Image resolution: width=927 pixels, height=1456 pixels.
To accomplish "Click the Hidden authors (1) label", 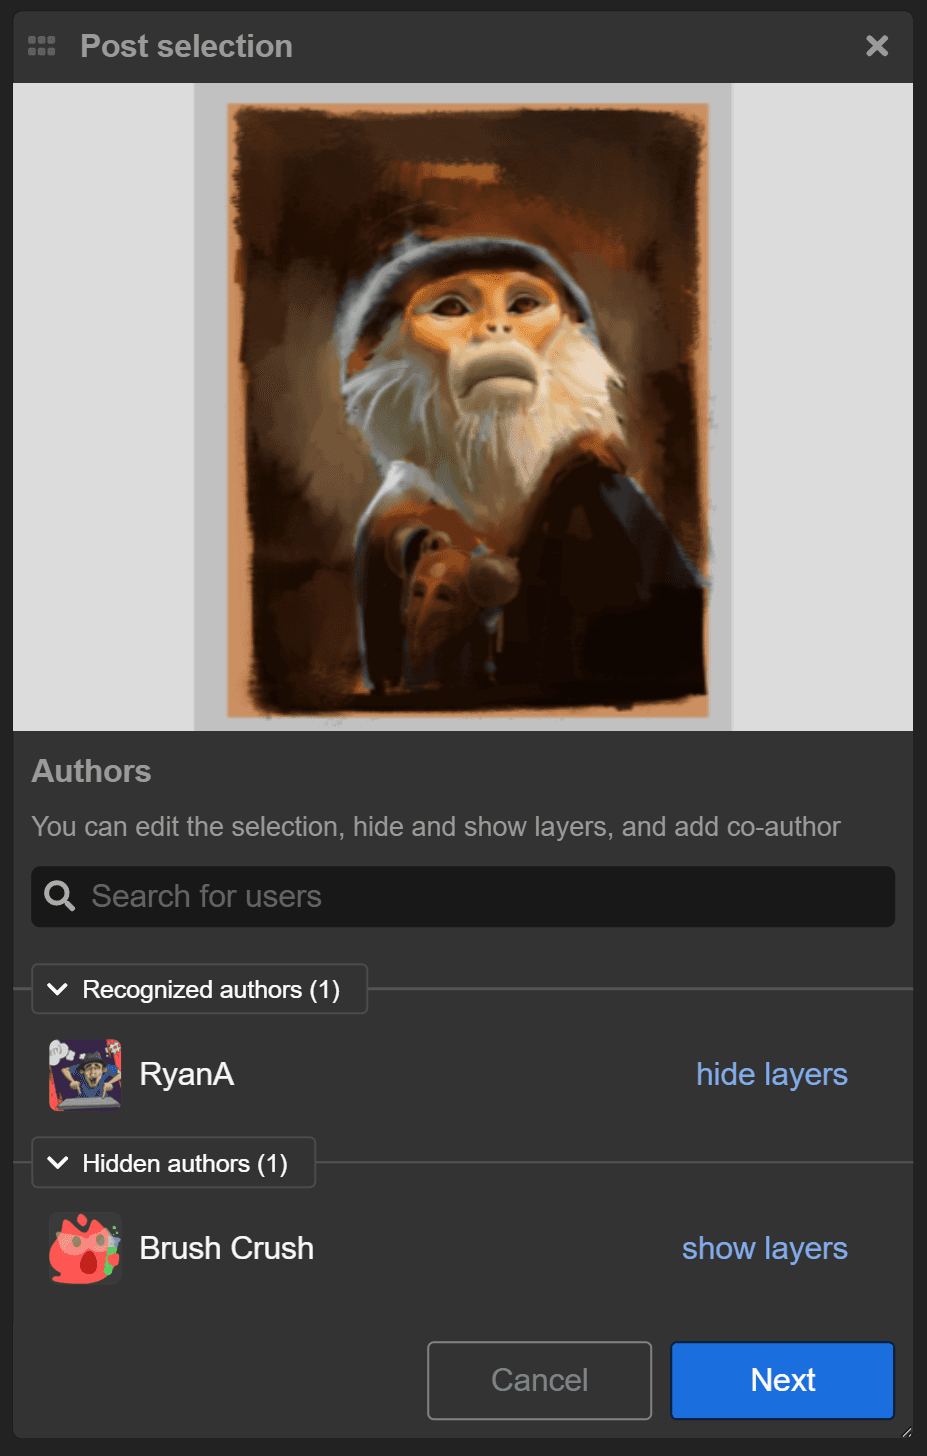I will pyautogui.click(x=185, y=1163).
